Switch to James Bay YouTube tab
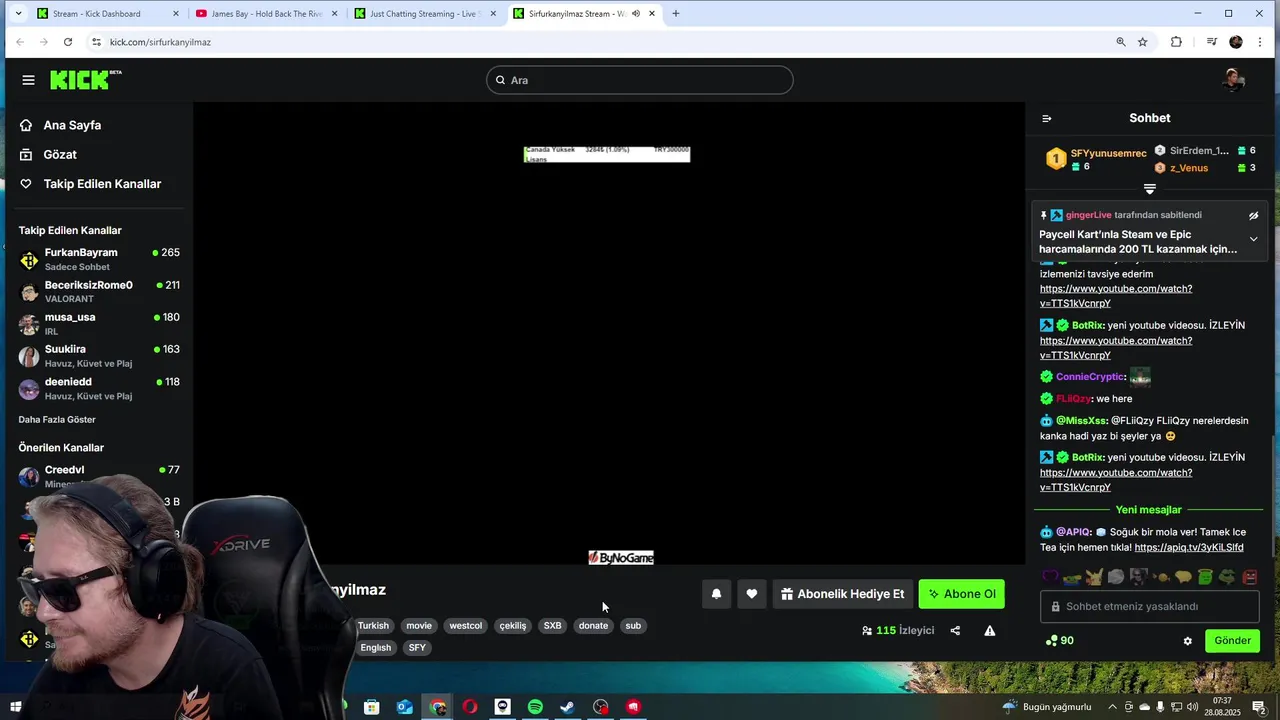The height and width of the screenshot is (720, 1280). (x=267, y=14)
